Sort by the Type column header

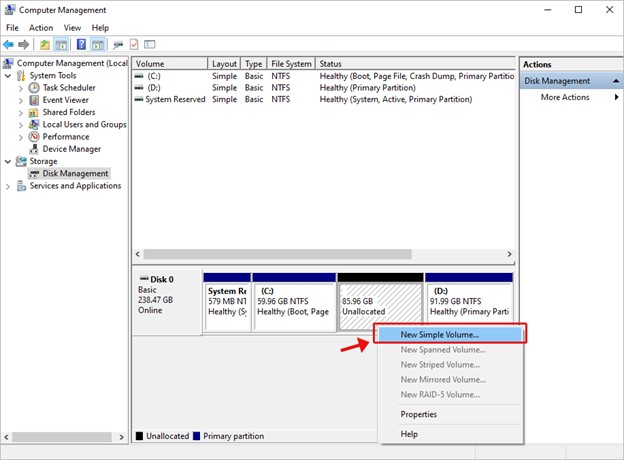[254, 64]
